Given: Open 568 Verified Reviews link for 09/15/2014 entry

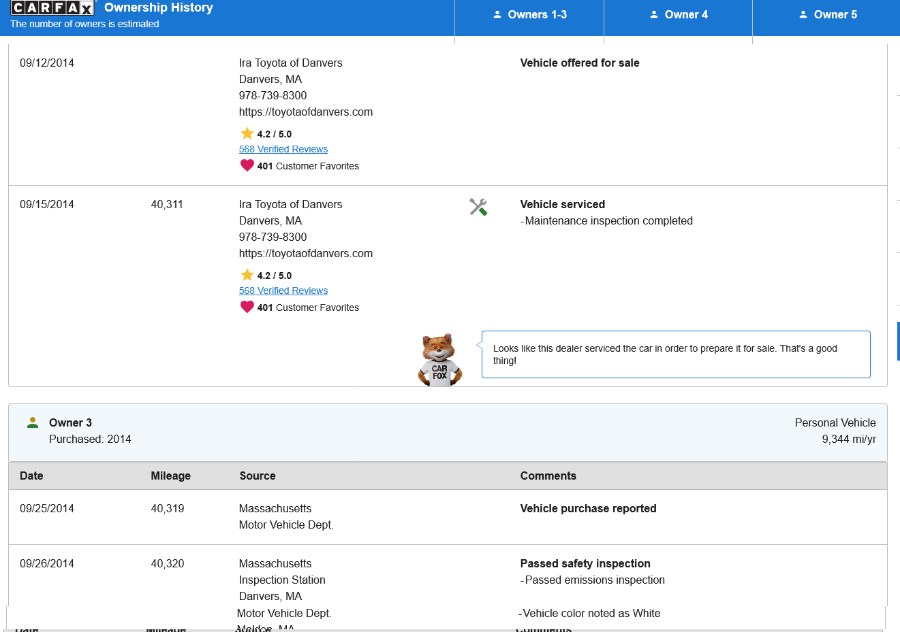Looking at the screenshot, I should 284,290.
